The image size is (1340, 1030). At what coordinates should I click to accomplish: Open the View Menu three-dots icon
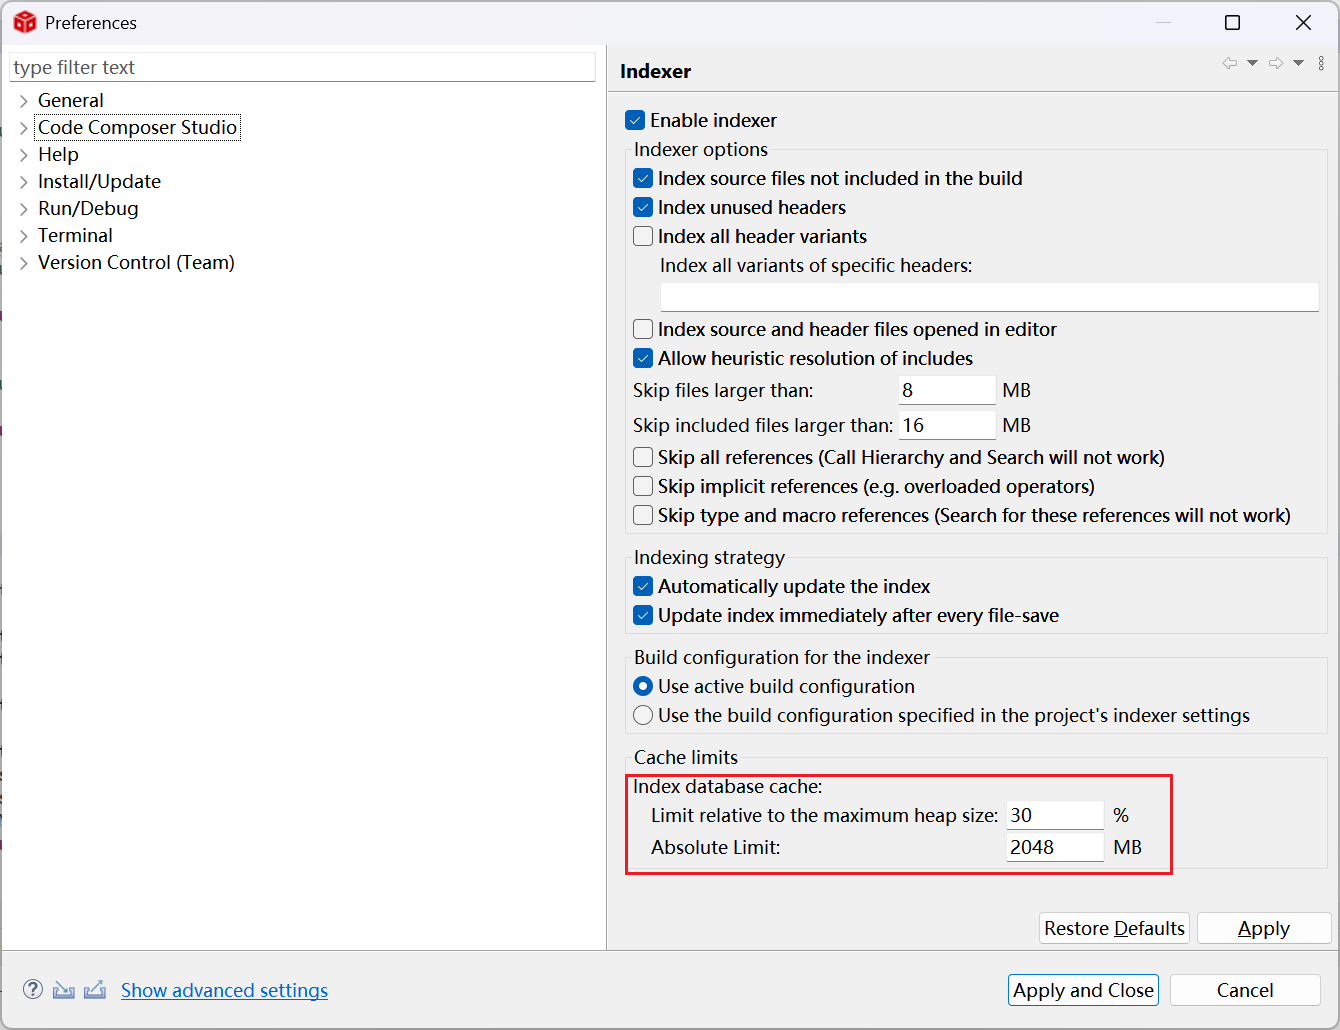click(x=1321, y=63)
